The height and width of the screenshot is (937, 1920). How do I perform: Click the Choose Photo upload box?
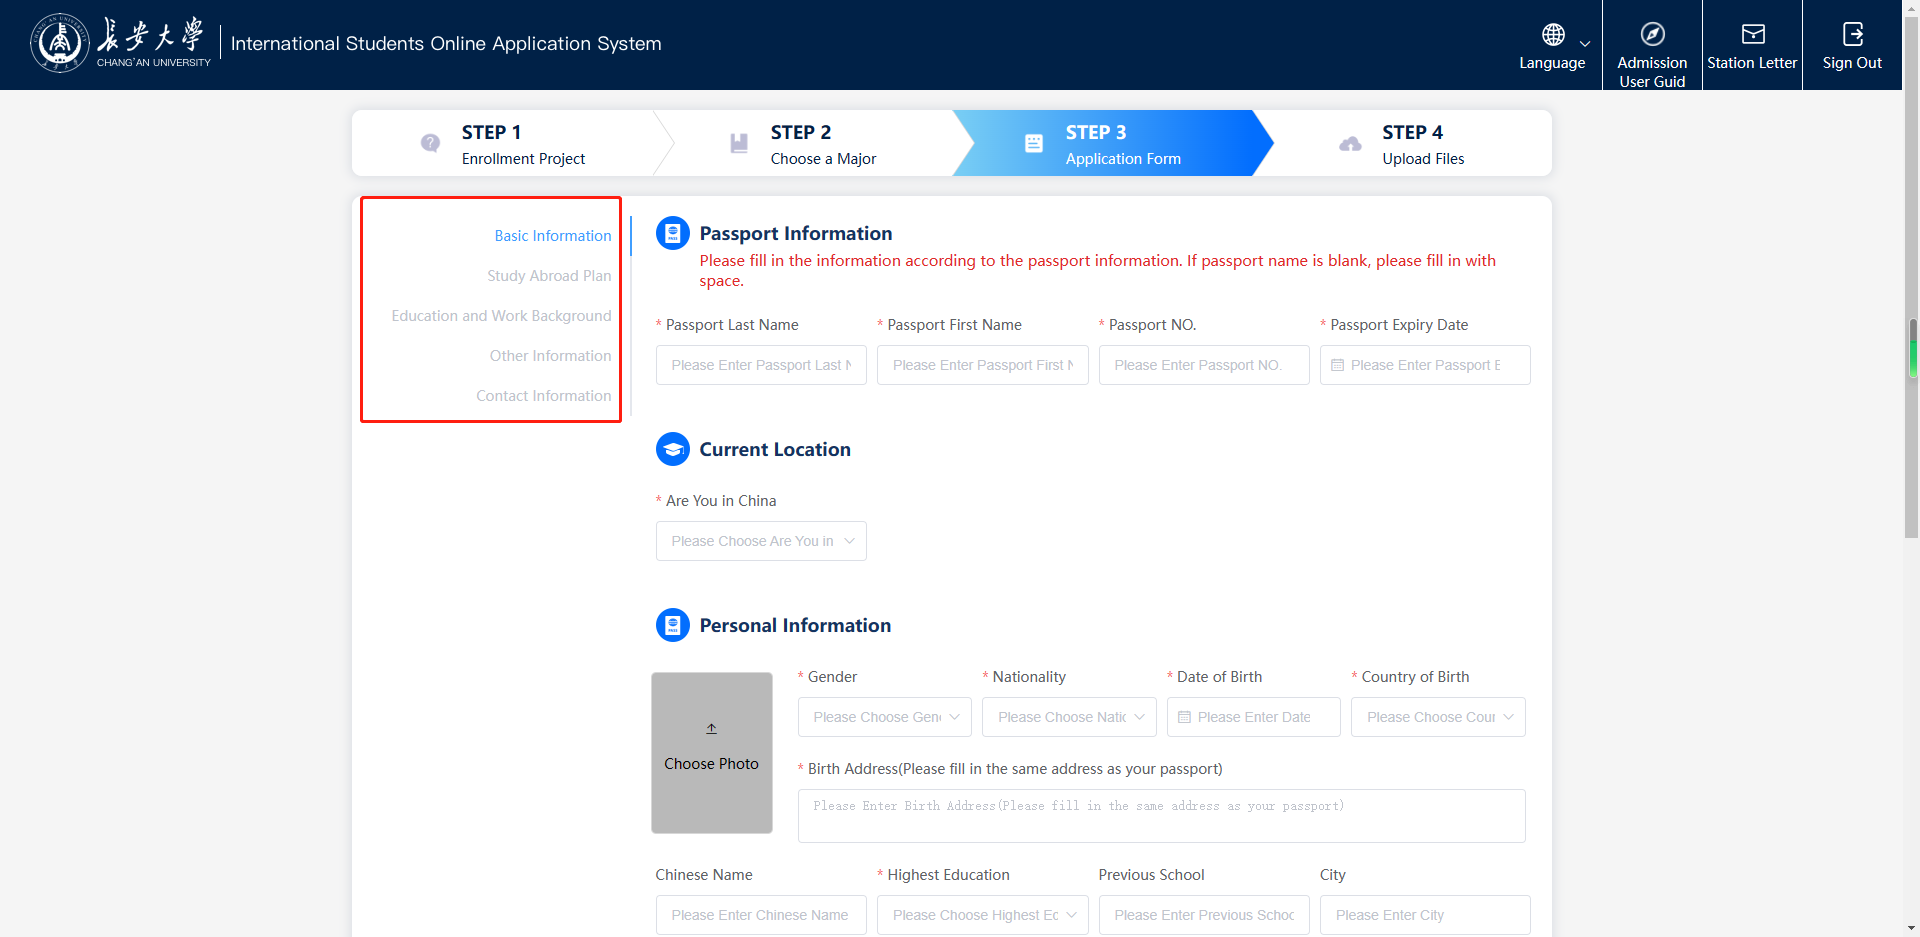coord(712,752)
